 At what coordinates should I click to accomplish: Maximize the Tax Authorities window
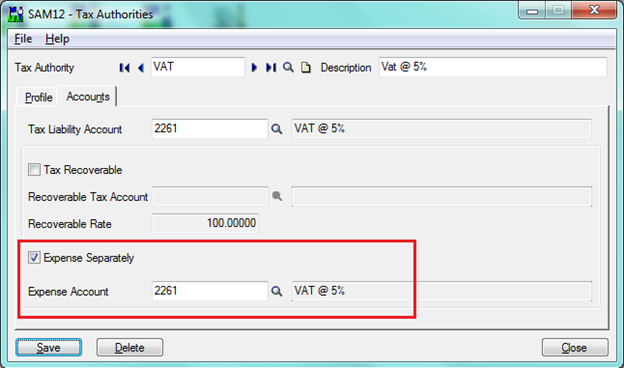point(558,10)
